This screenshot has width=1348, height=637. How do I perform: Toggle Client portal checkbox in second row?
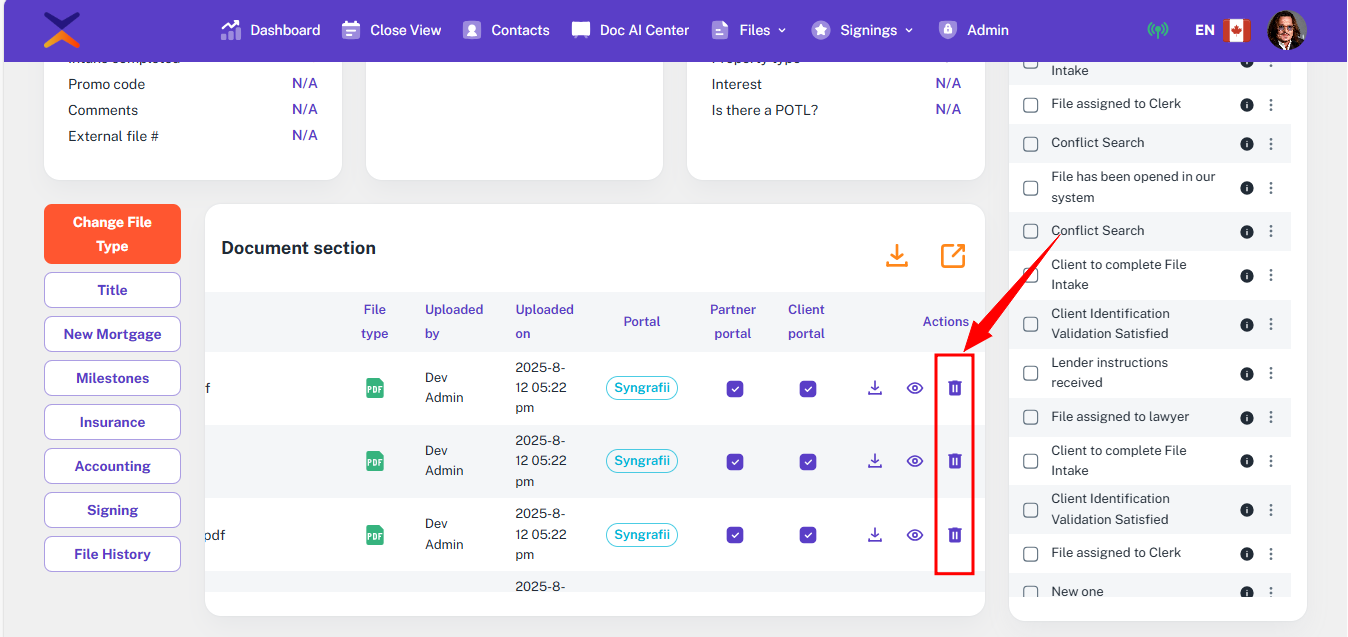pyautogui.click(x=808, y=462)
